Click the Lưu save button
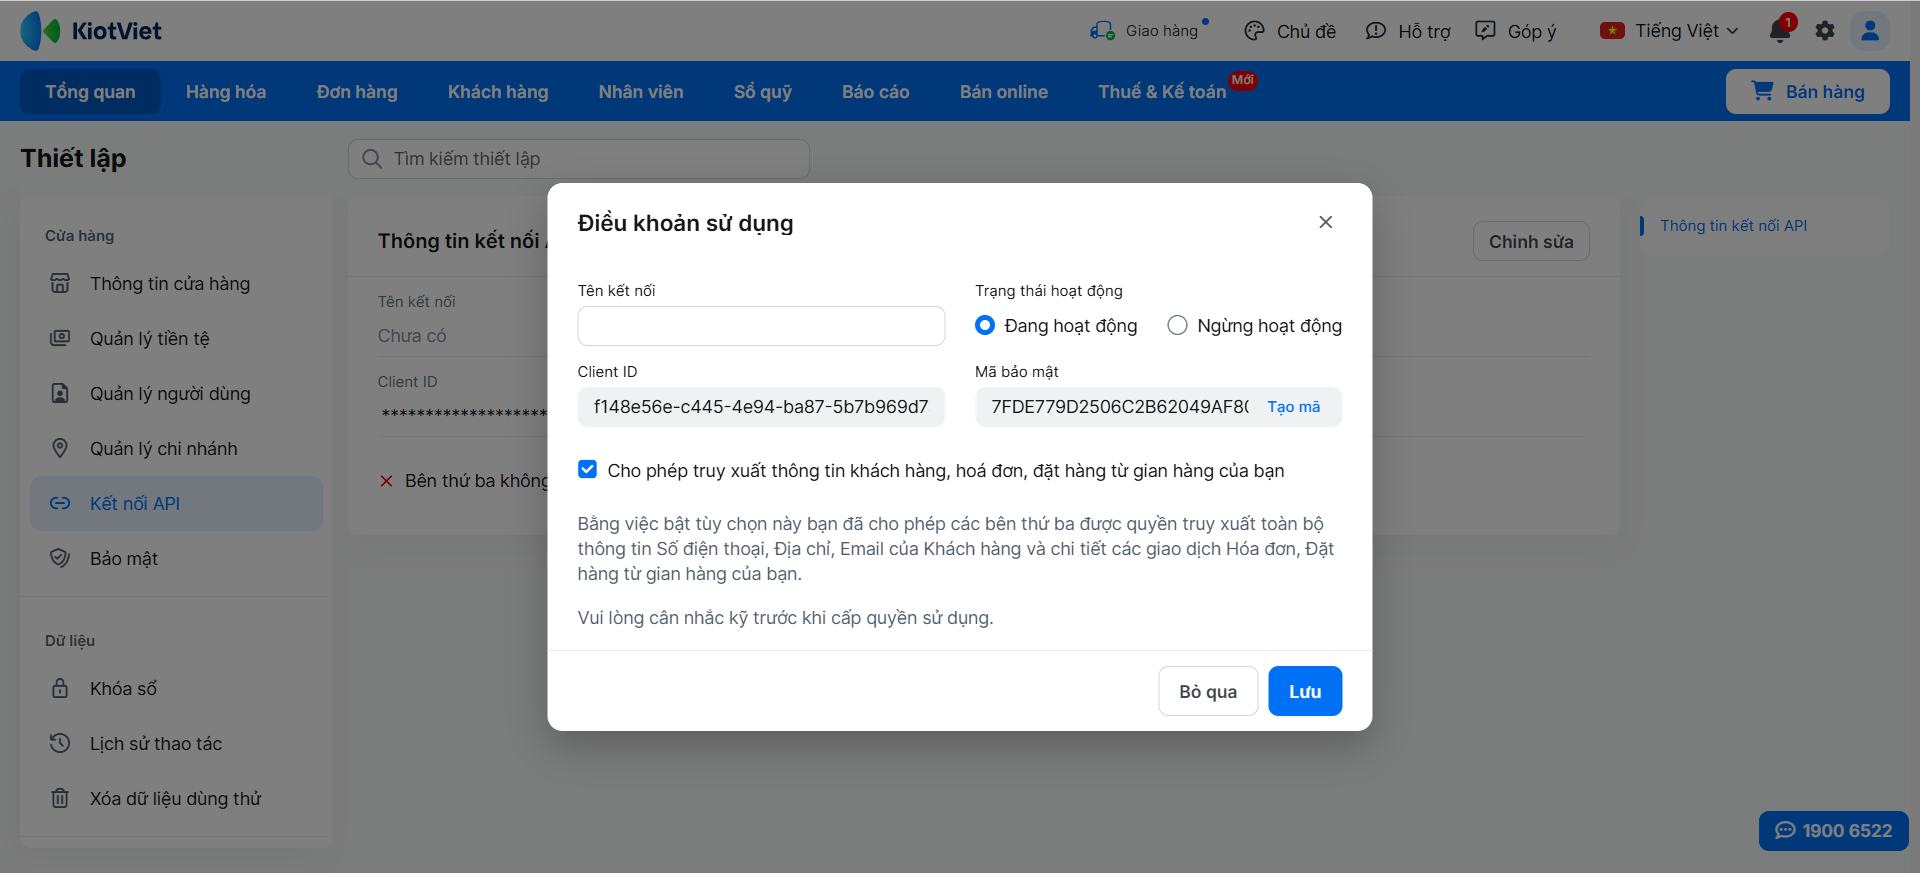This screenshot has width=1920, height=873. 1304,691
